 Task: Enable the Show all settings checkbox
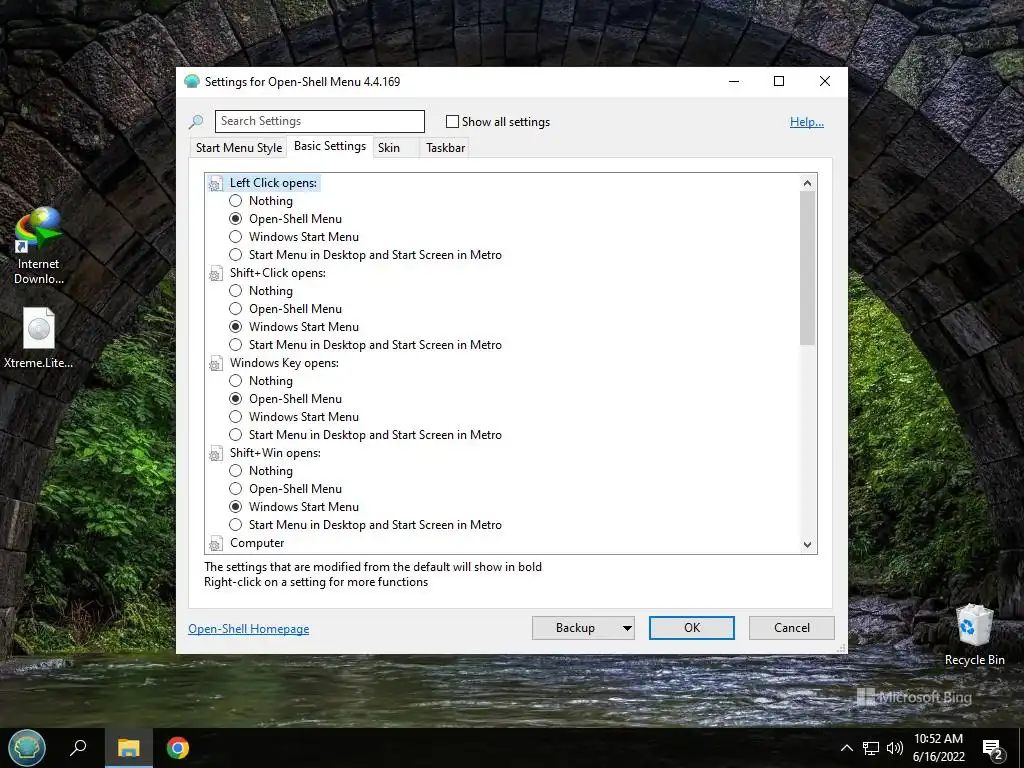[x=452, y=121]
